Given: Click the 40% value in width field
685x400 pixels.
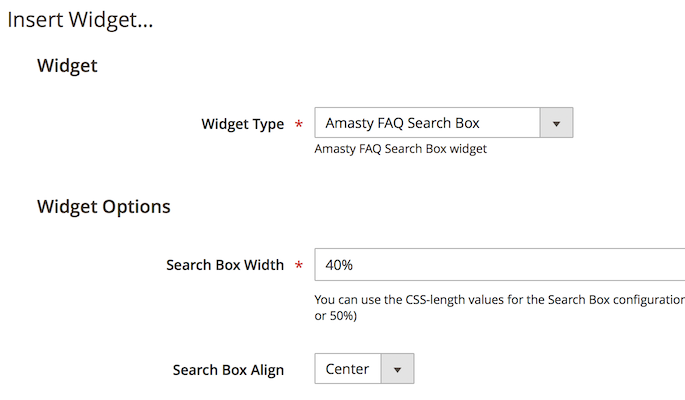Looking at the screenshot, I should coord(339,265).
